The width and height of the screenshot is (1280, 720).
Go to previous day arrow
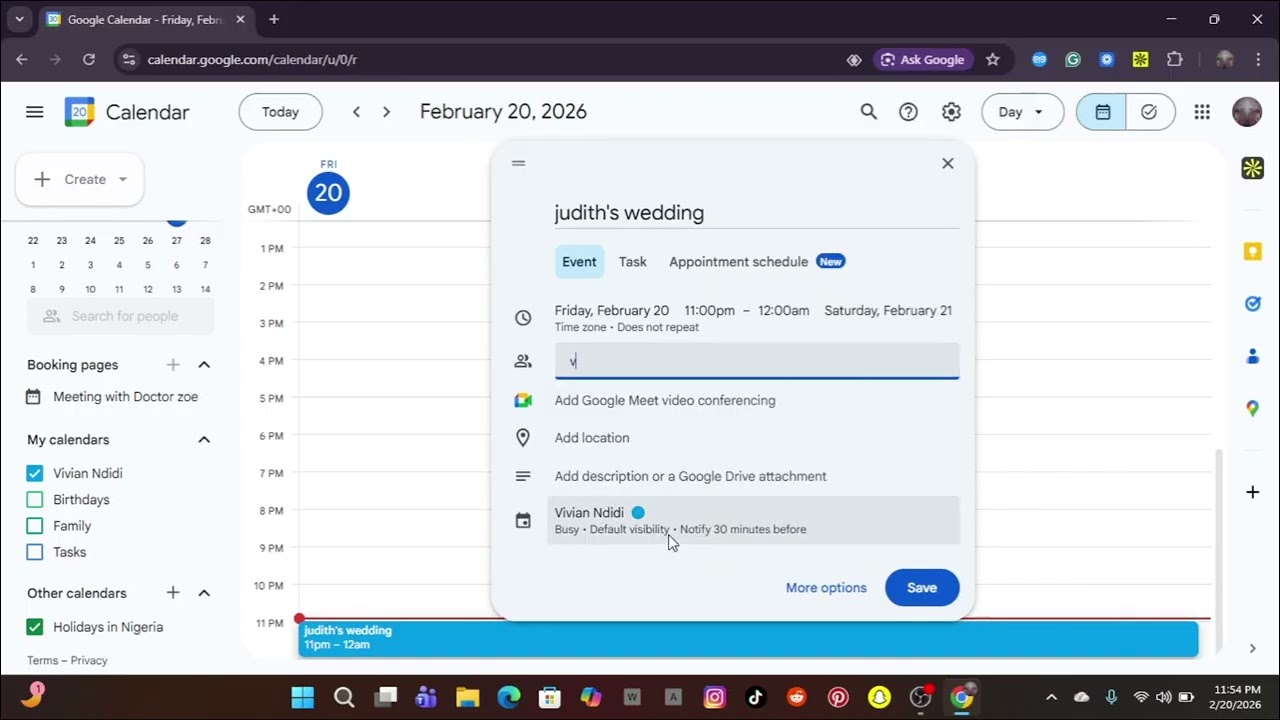point(356,112)
